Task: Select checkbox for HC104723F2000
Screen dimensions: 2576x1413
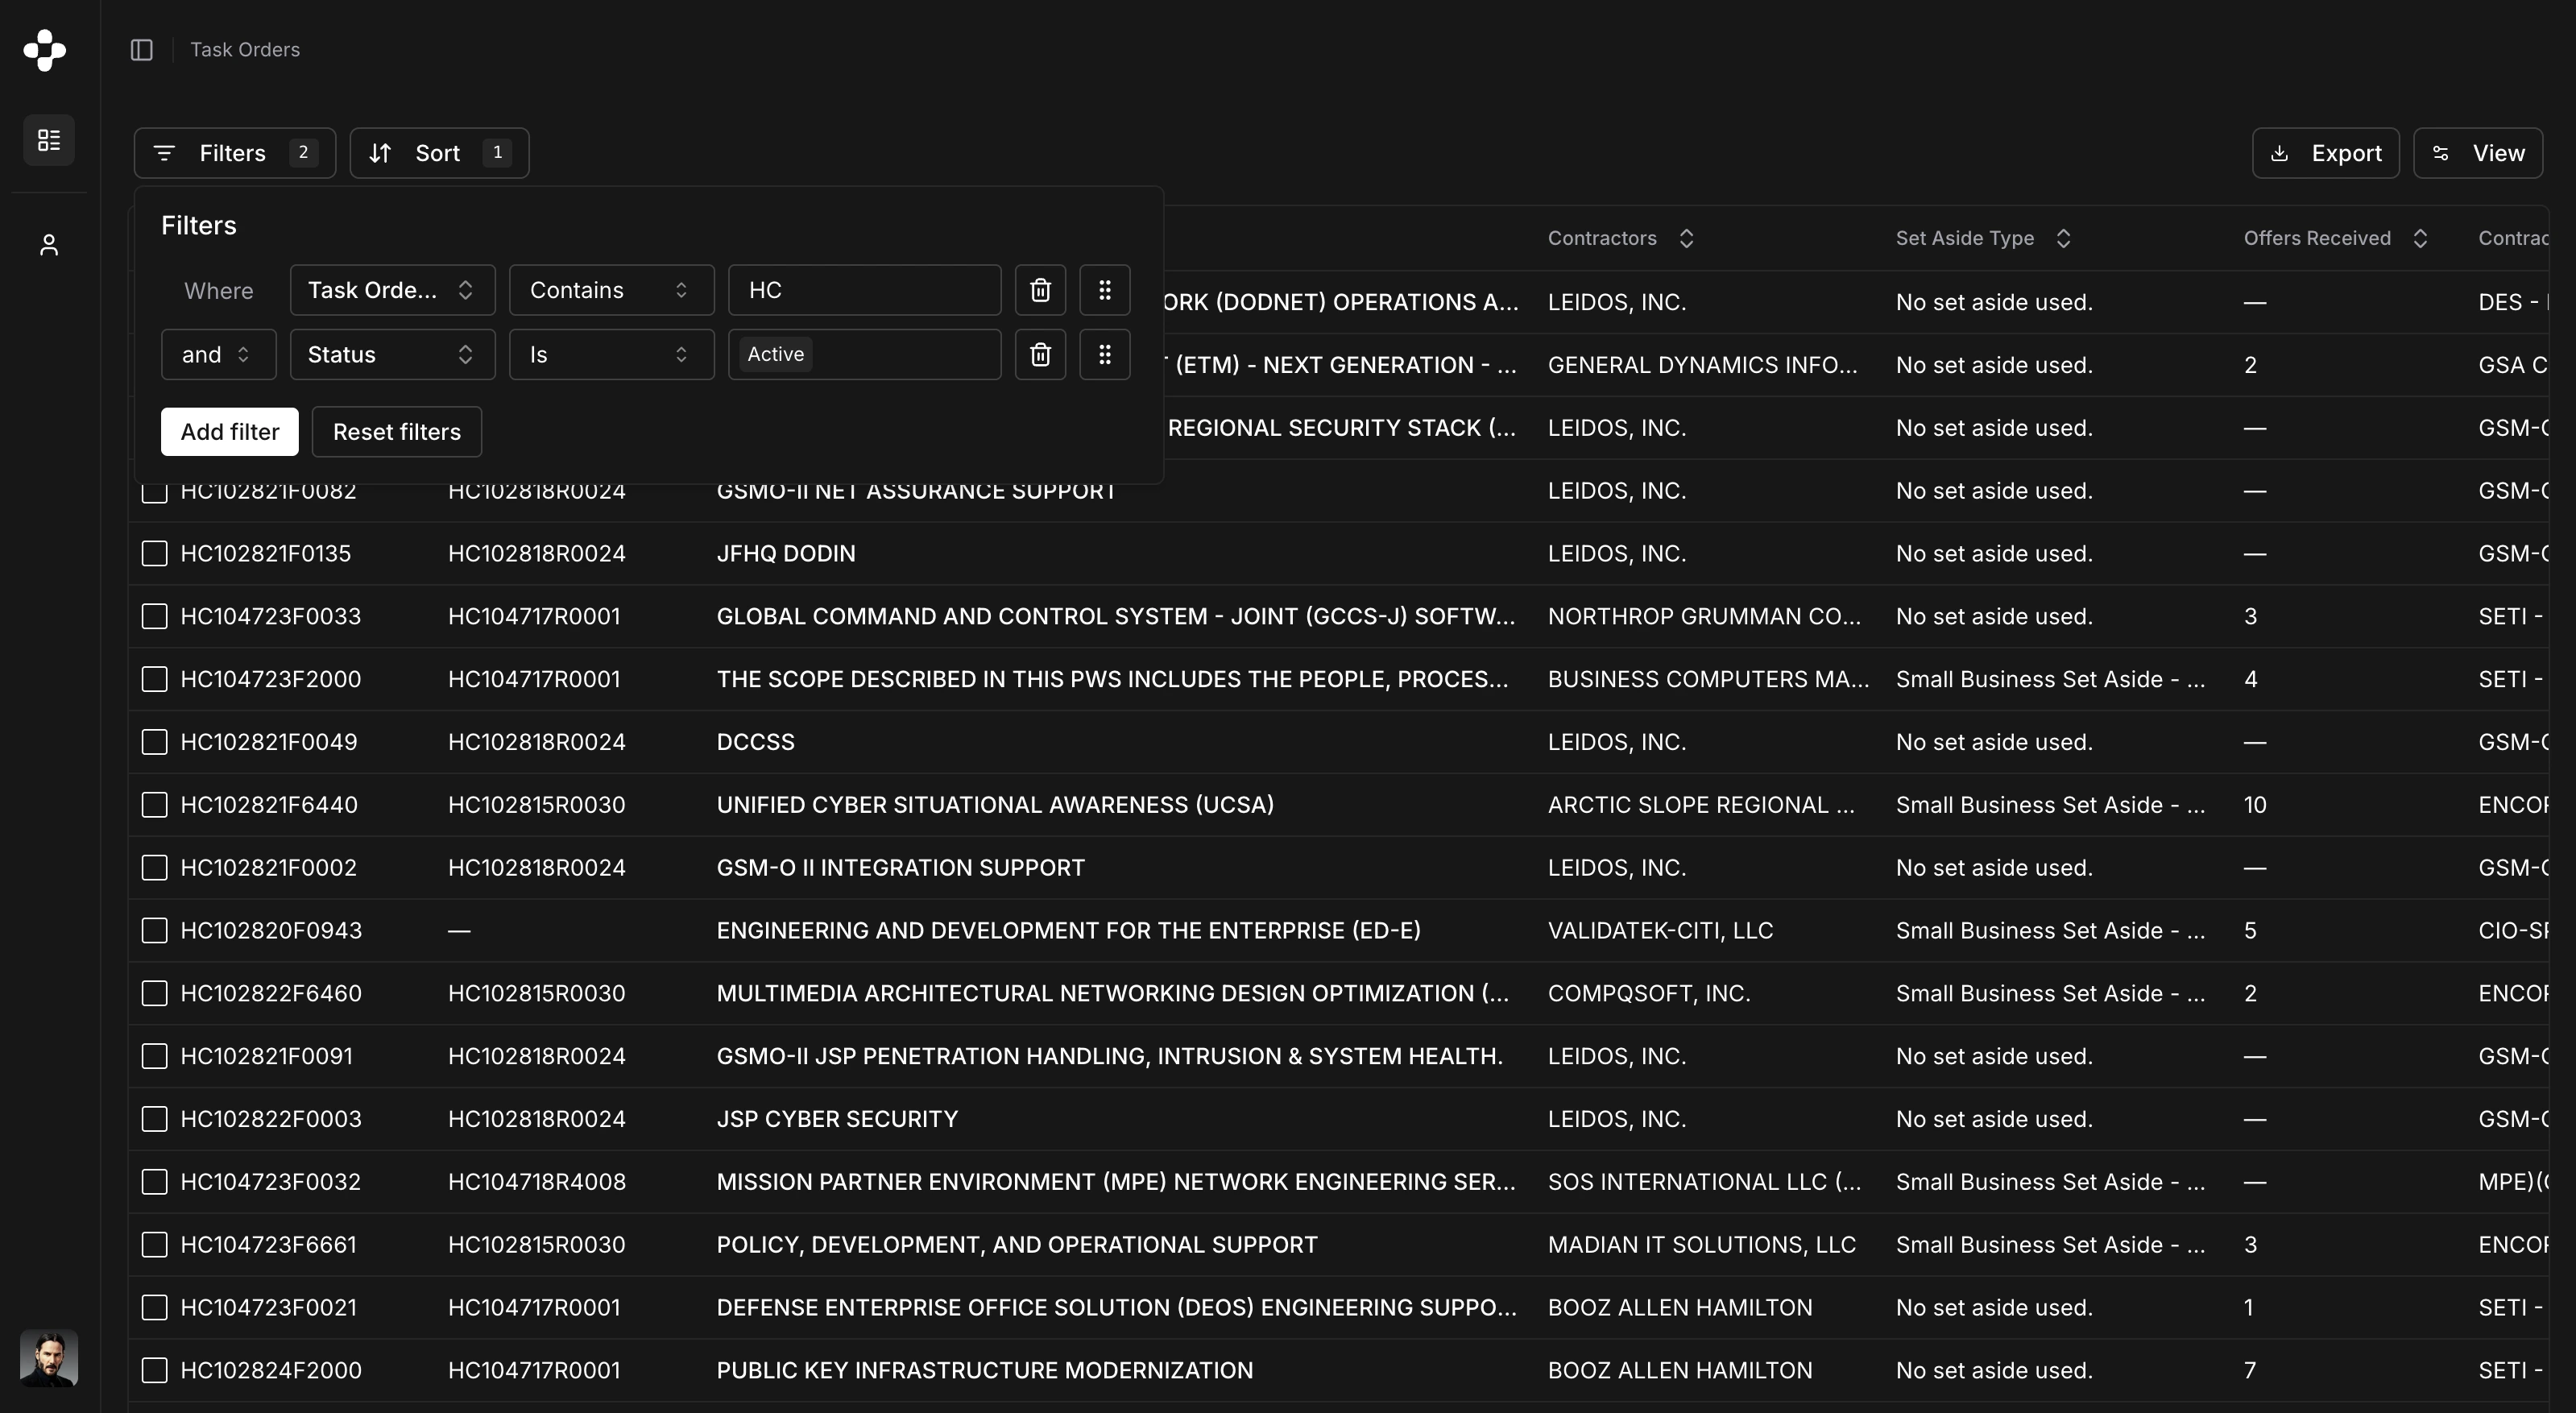Action: (154, 679)
